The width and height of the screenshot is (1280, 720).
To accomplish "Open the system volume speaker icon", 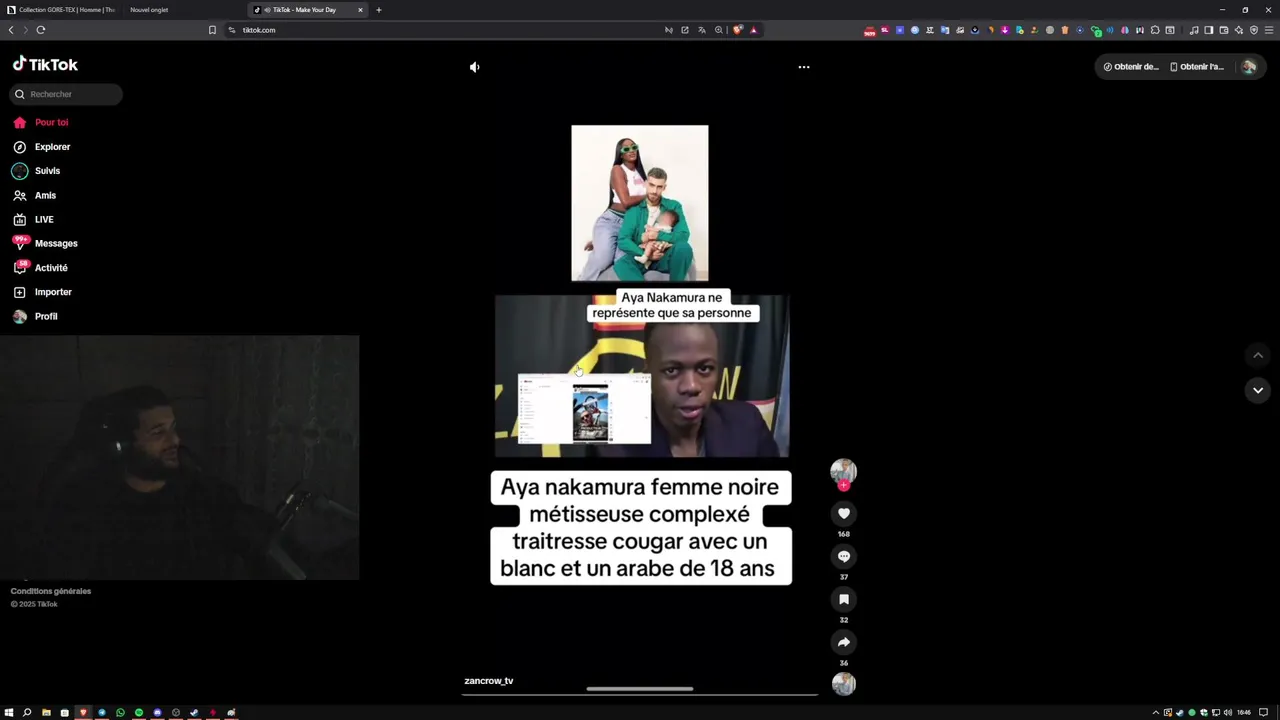I will tap(1228, 712).
